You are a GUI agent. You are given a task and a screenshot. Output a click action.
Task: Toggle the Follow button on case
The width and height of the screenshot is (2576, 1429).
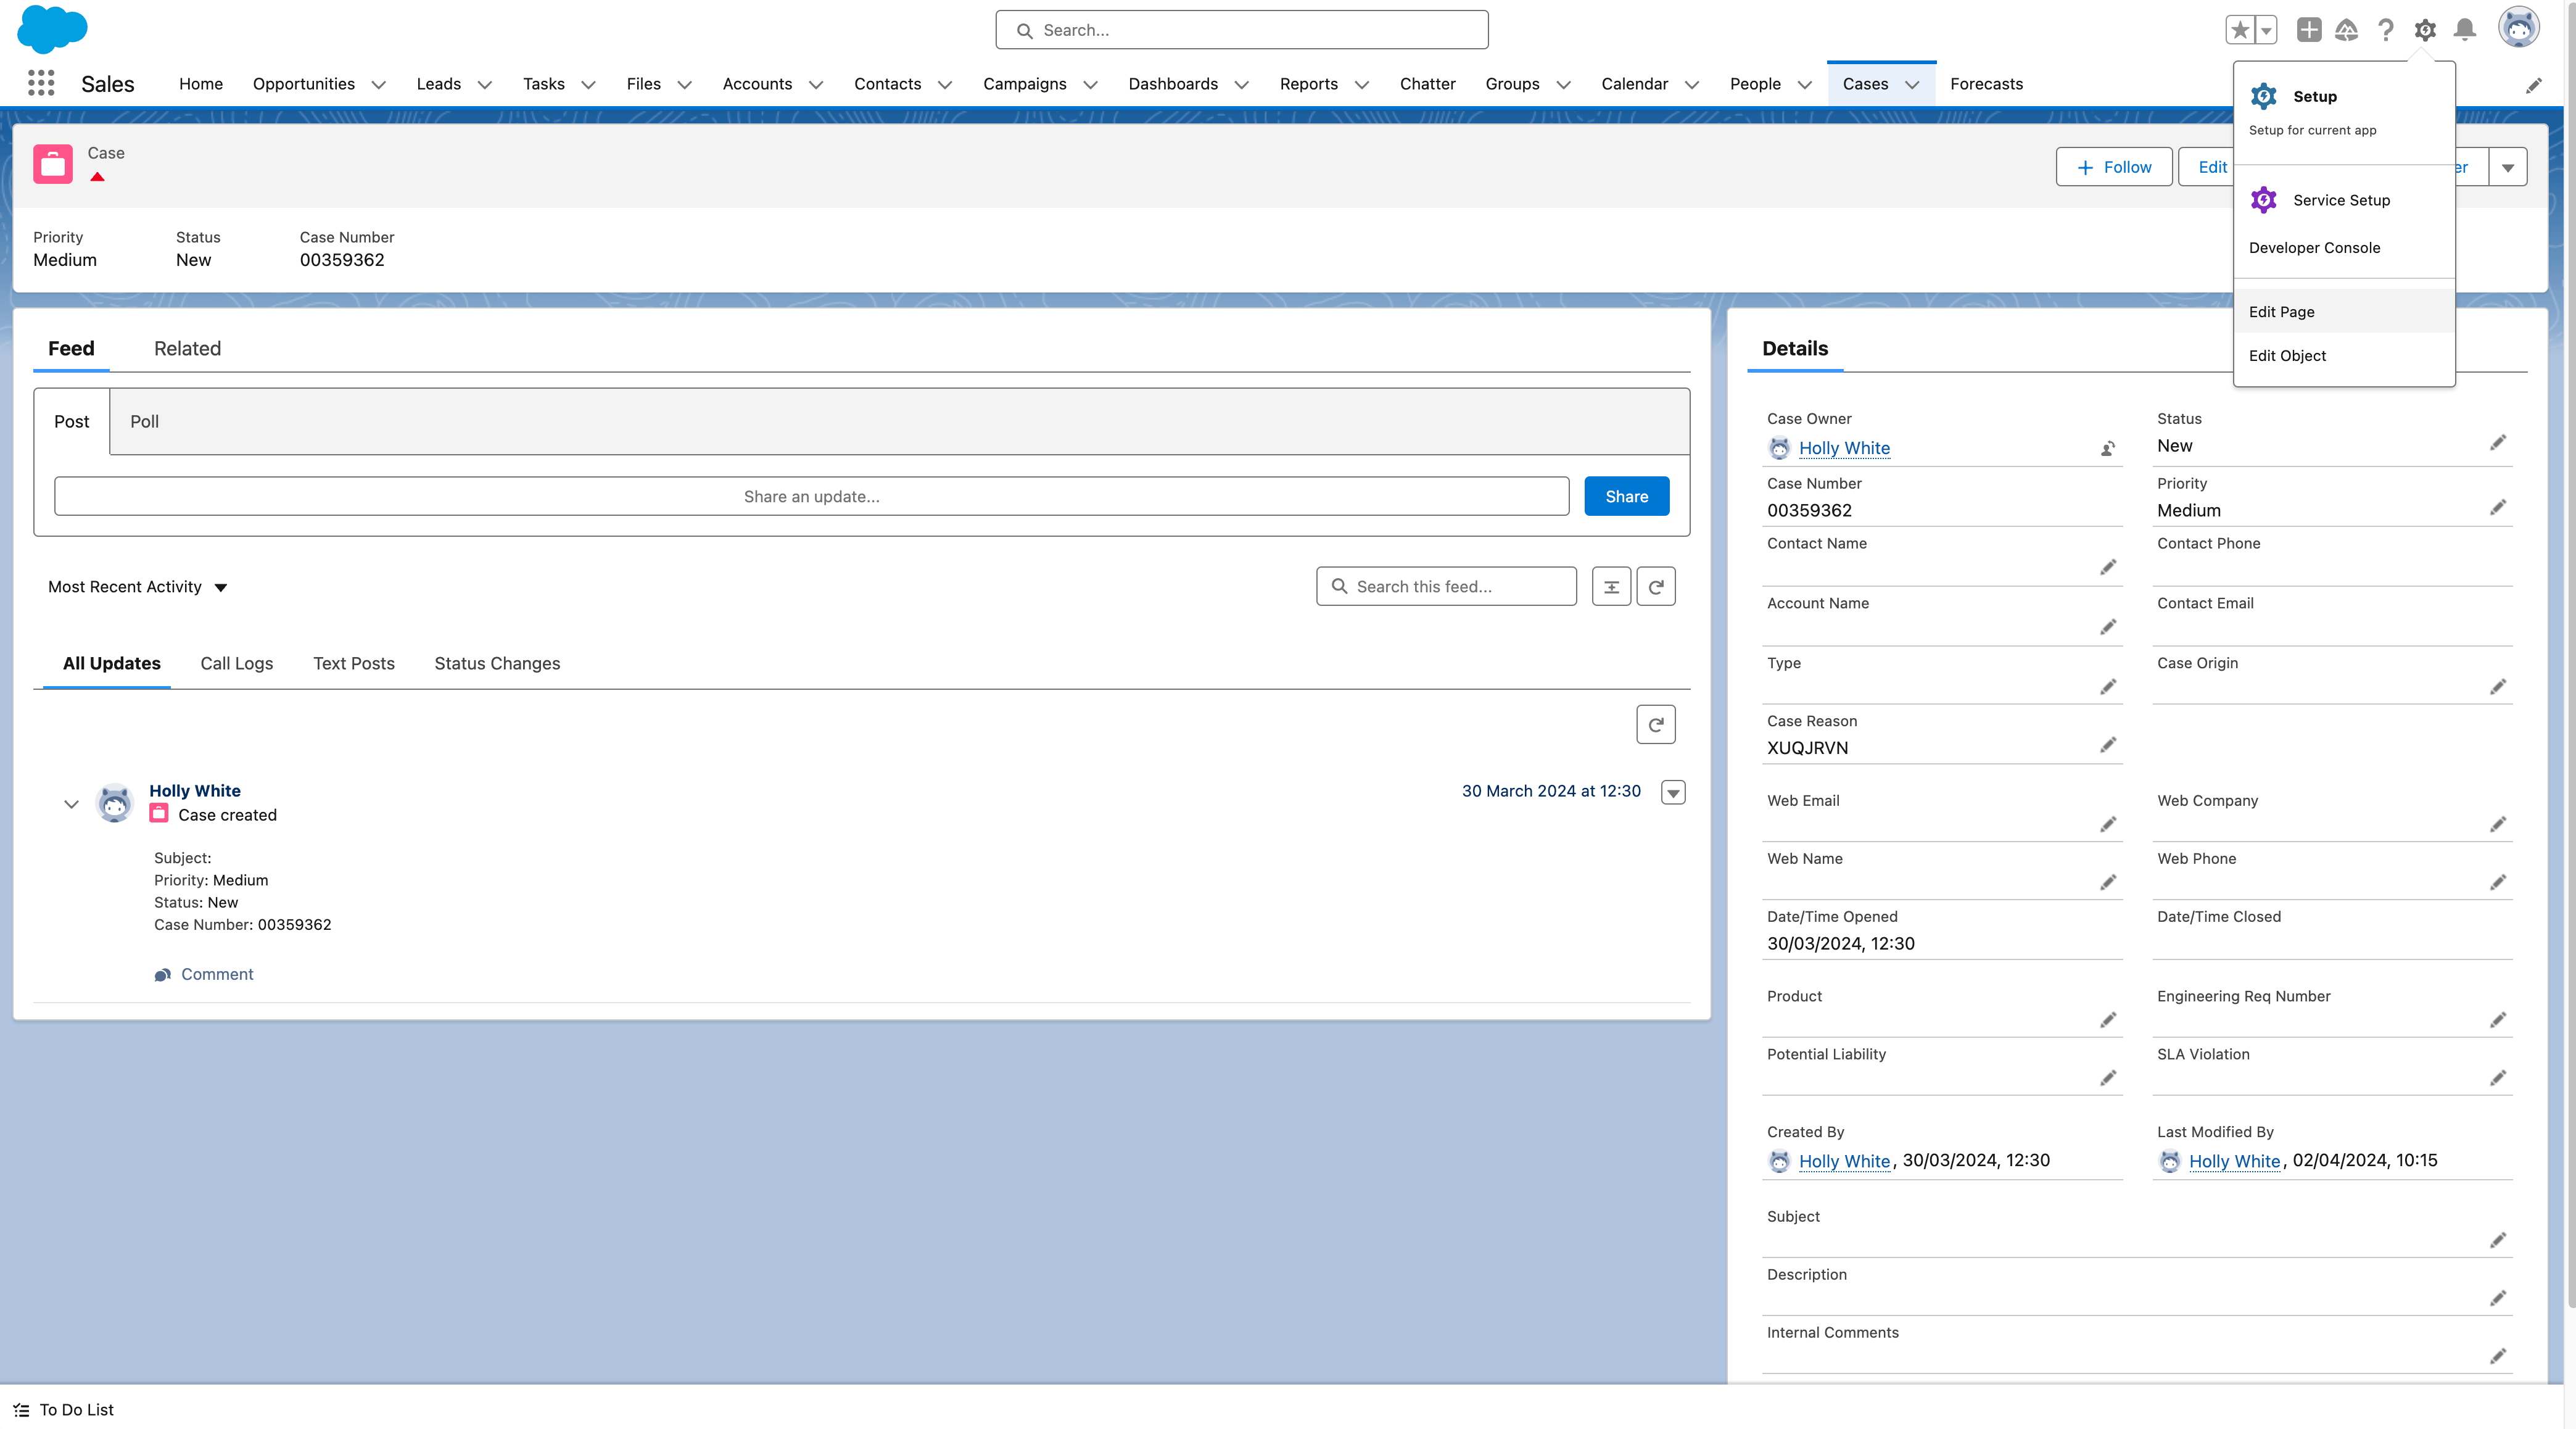click(x=2114, y=167)
